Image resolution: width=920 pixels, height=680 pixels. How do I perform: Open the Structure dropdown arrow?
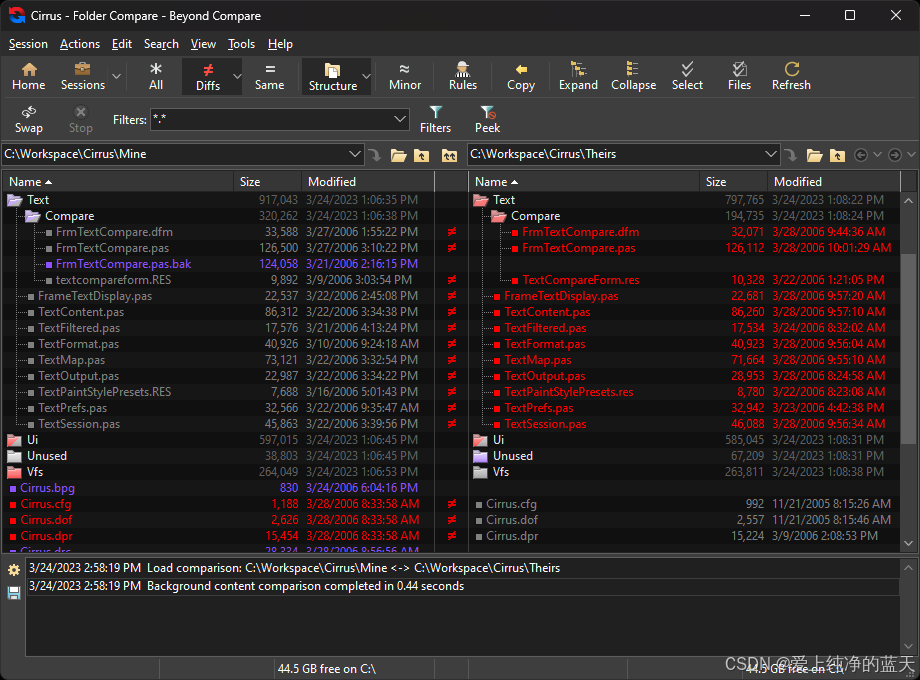pos(366,76)
